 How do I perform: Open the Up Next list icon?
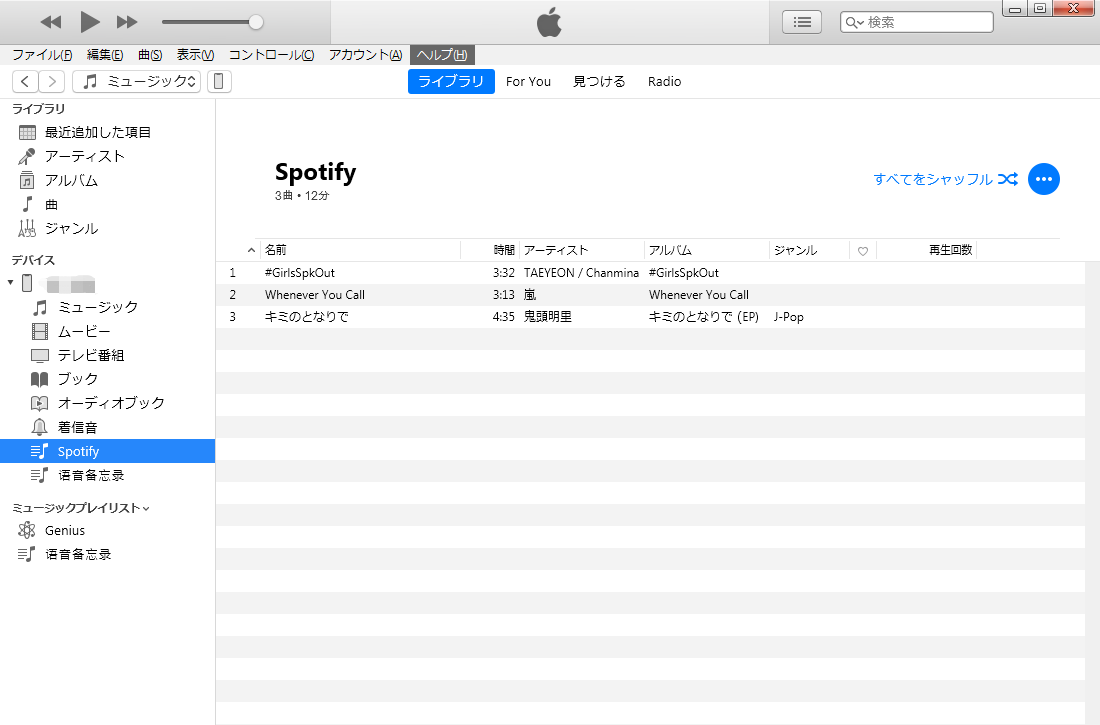(802, 22)
